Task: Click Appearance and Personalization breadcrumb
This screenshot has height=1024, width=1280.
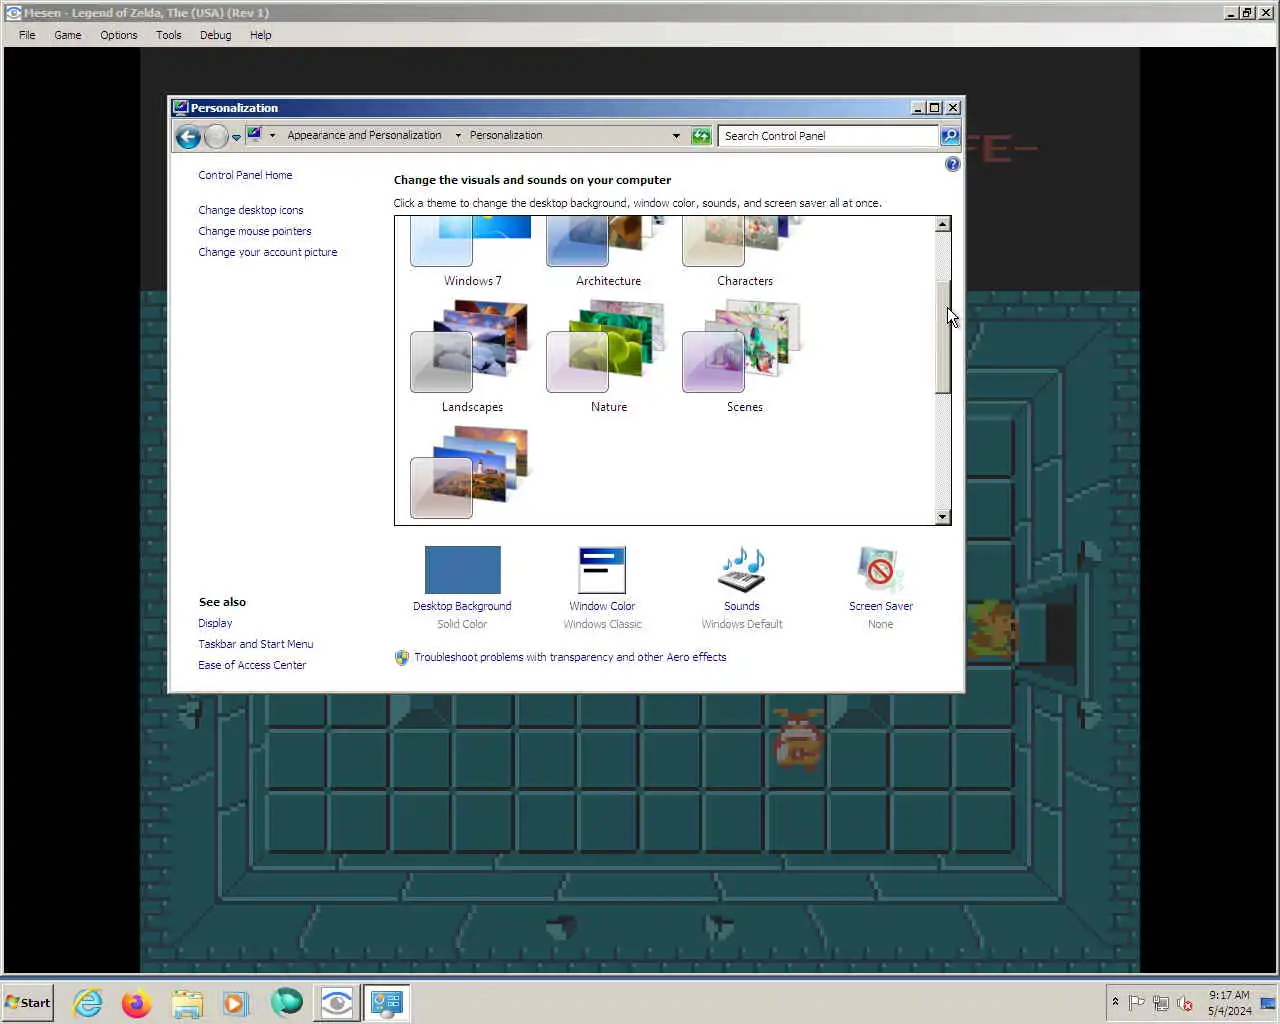Action: (364, 136)
